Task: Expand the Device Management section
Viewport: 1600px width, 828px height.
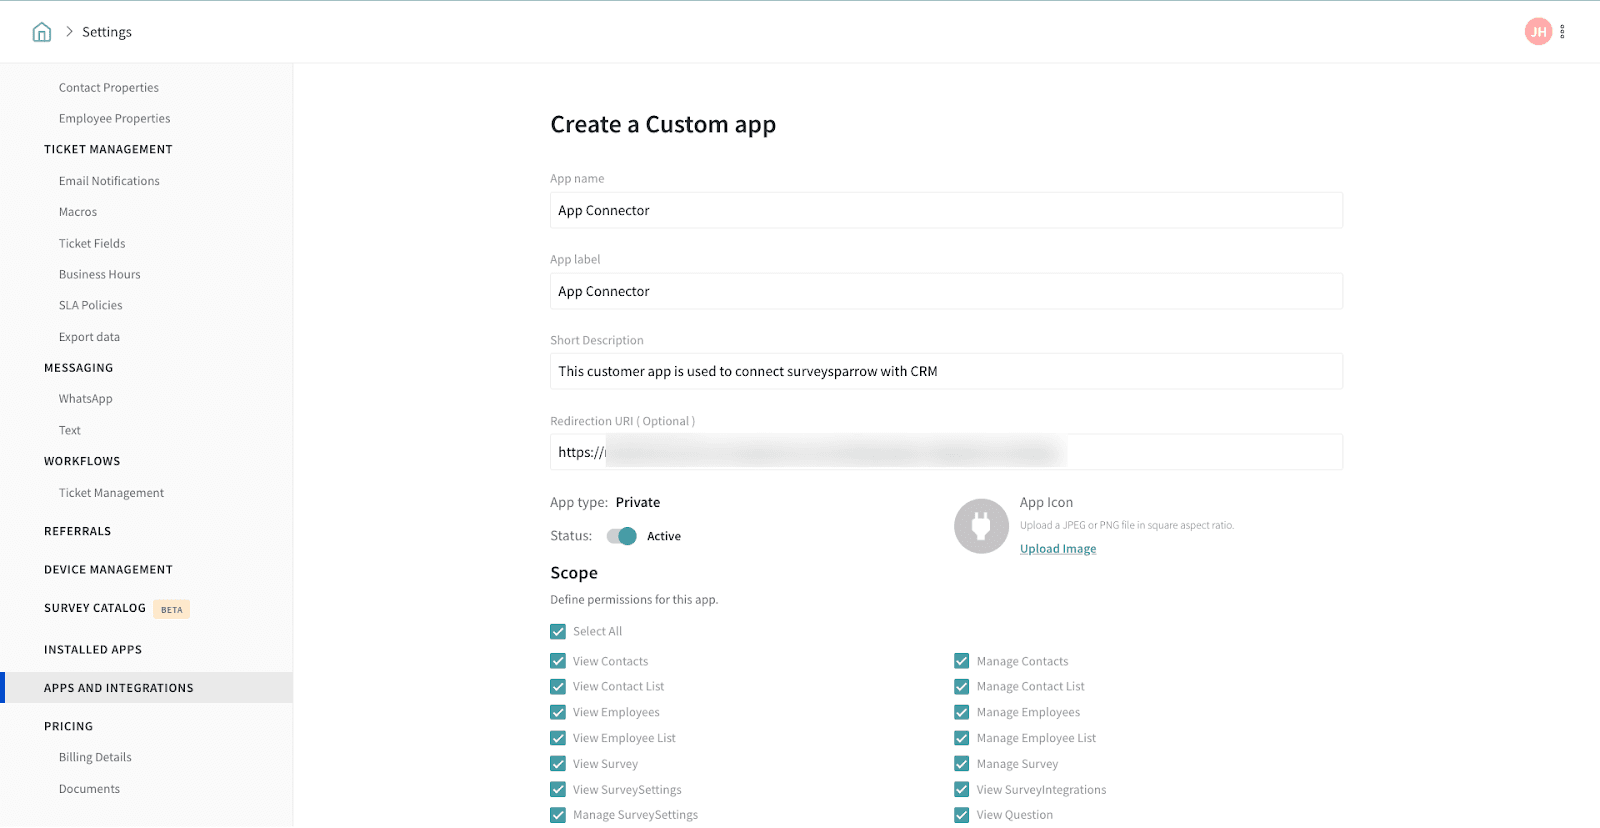Action: tap(108, 570)
